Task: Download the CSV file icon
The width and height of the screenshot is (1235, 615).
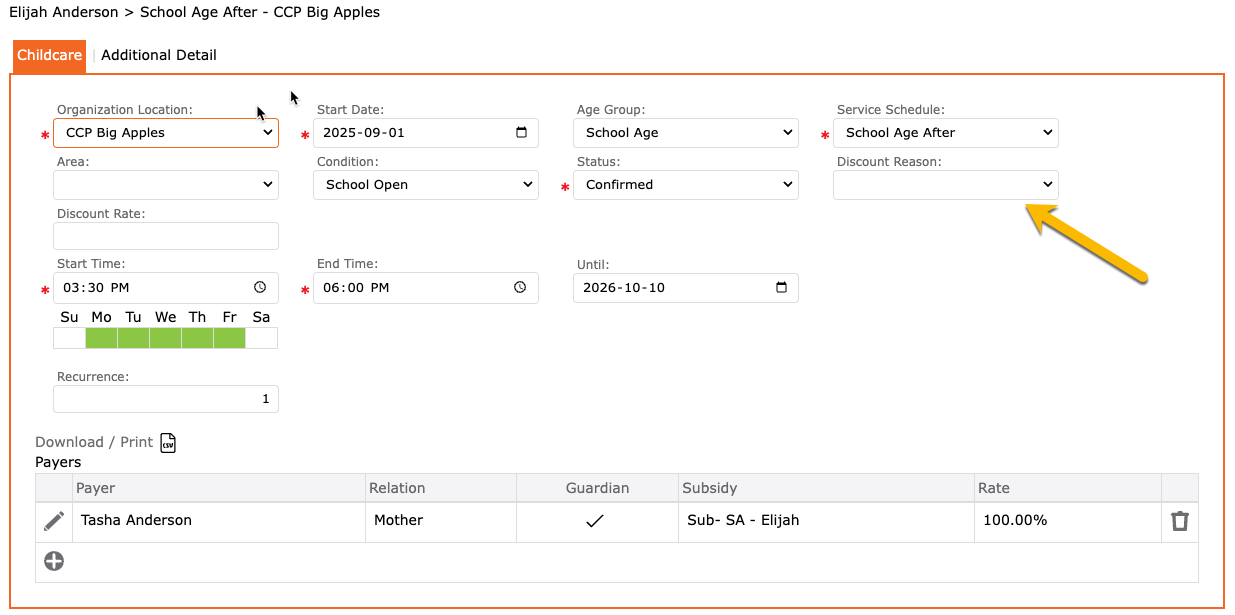Action: (168, 443)
